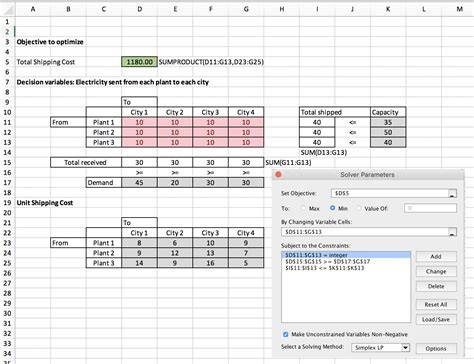Viewport: 474px width, 364px height.
Task: Select the $D$11:$G$13 = integer constraint
Action: click(346, 255)
